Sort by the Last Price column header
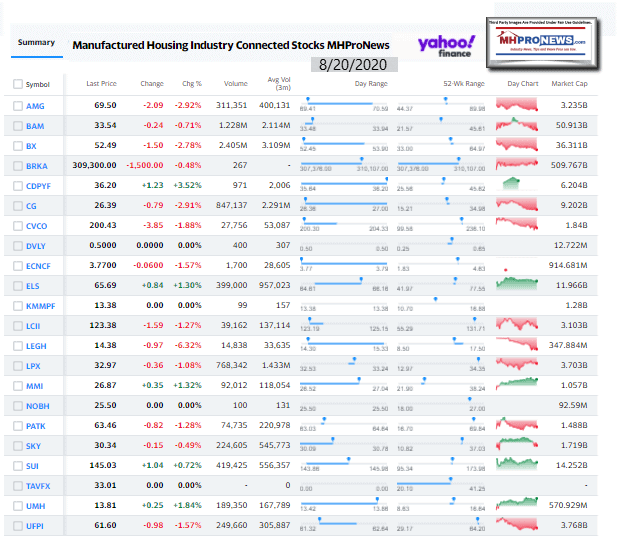 pos(101,84)
